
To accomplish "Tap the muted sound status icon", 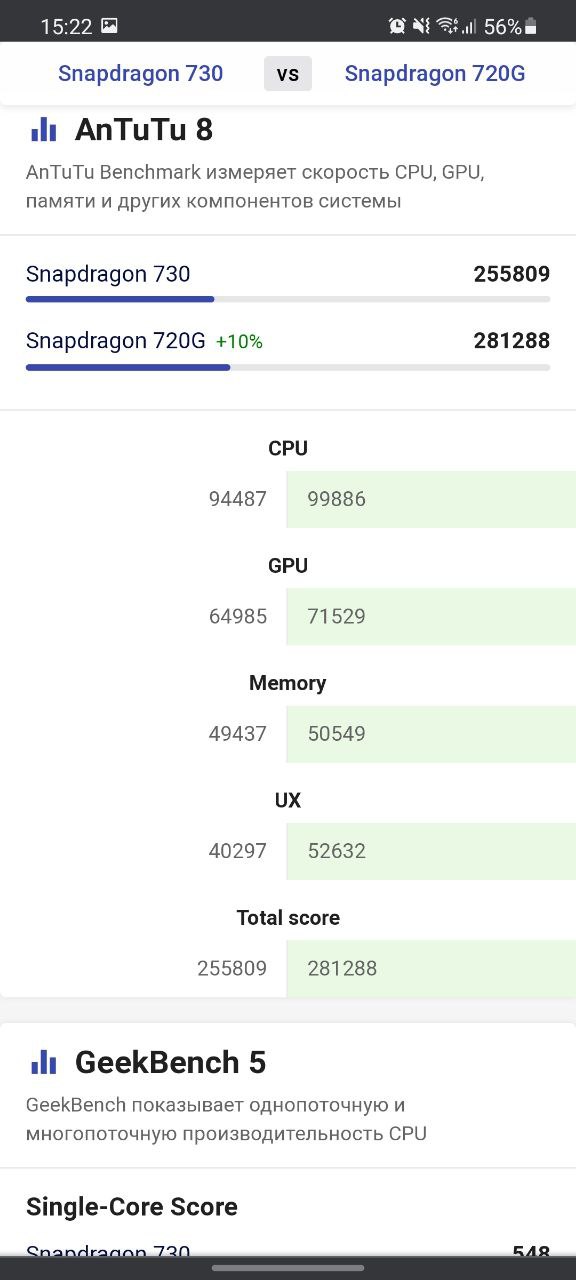I will 422,26.
